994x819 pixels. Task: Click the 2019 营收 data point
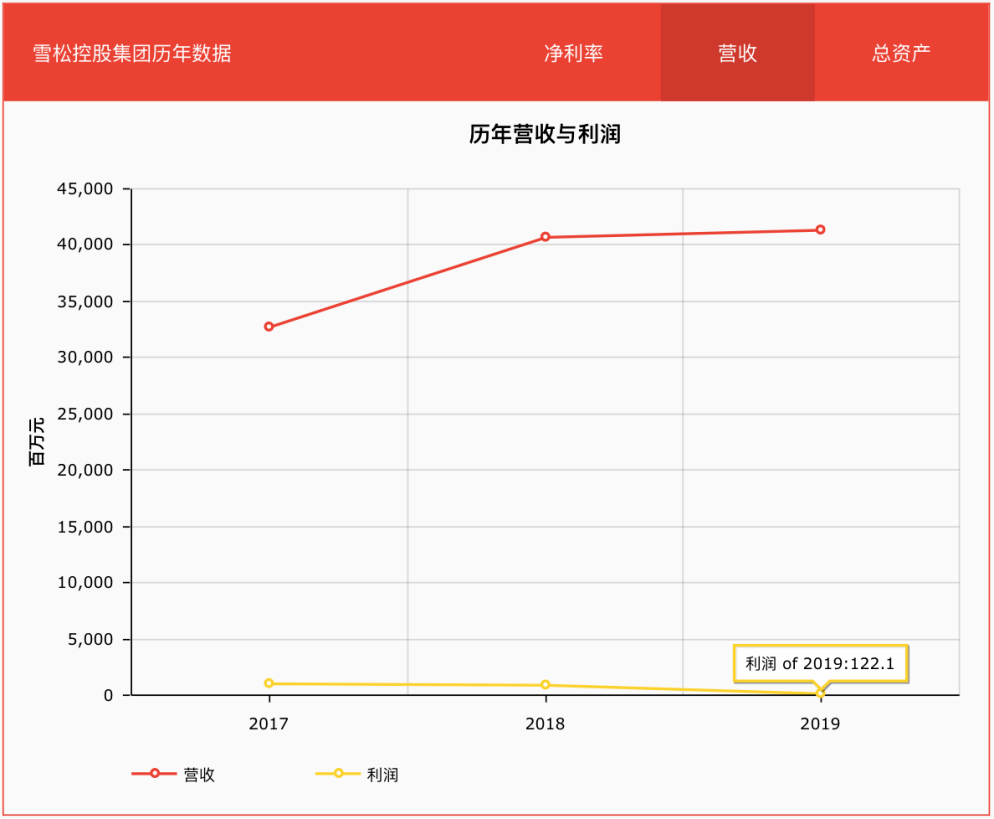coord(820,229)
